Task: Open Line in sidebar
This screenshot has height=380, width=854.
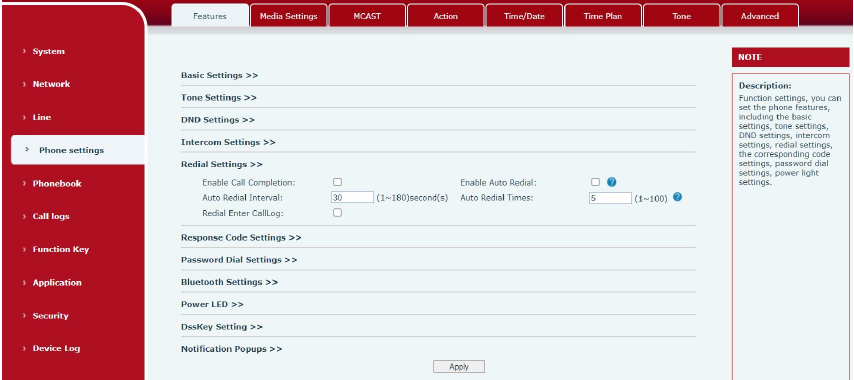Action: [x=42, y=117]
